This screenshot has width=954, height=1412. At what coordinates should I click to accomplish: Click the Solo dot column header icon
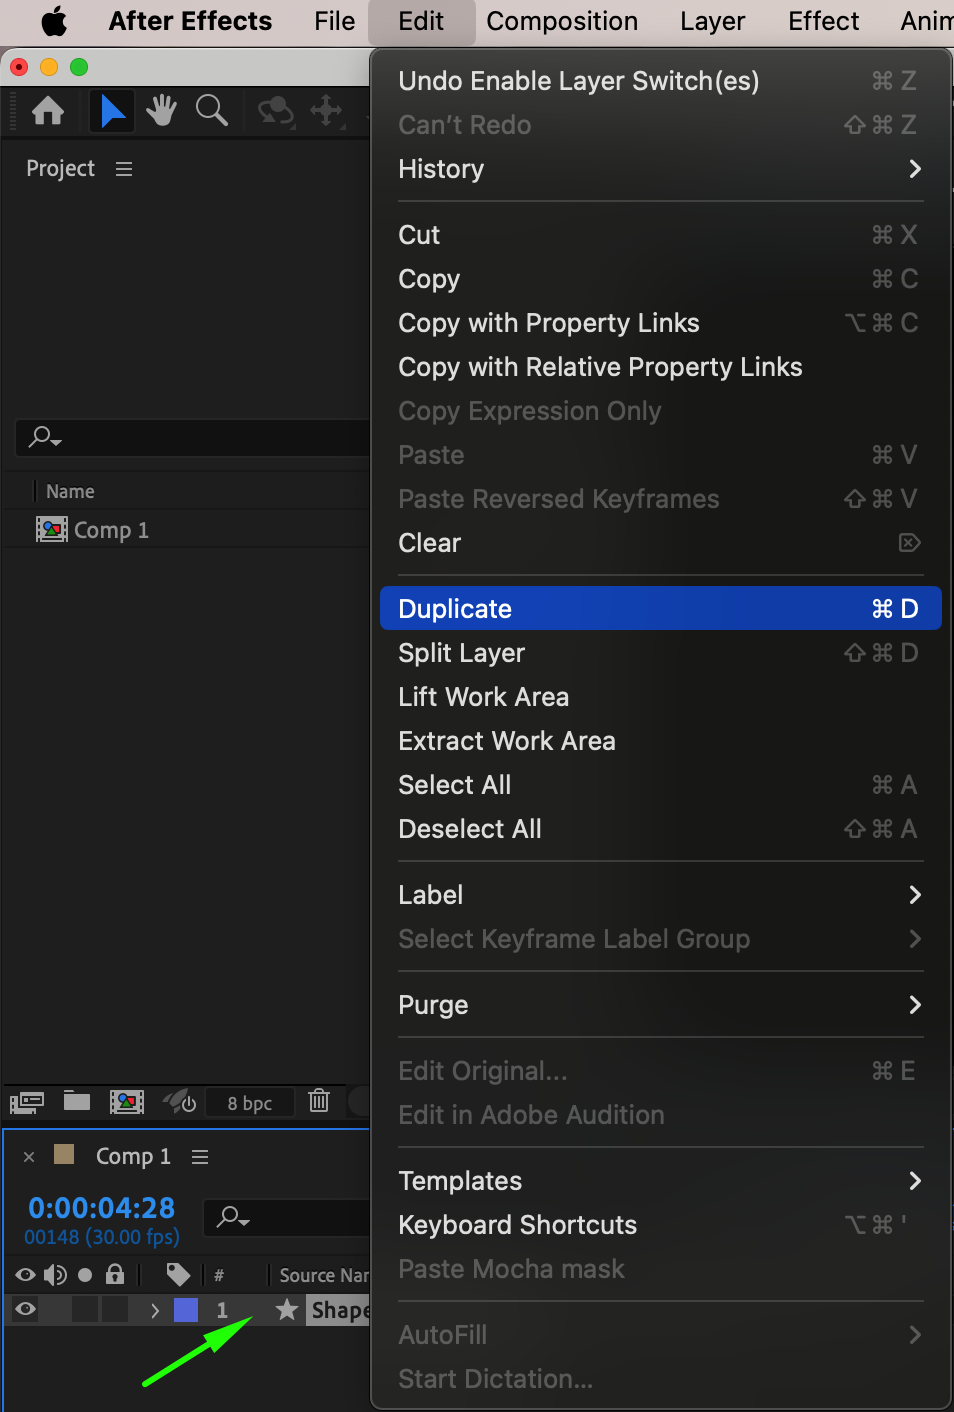tap(85, 1275)
